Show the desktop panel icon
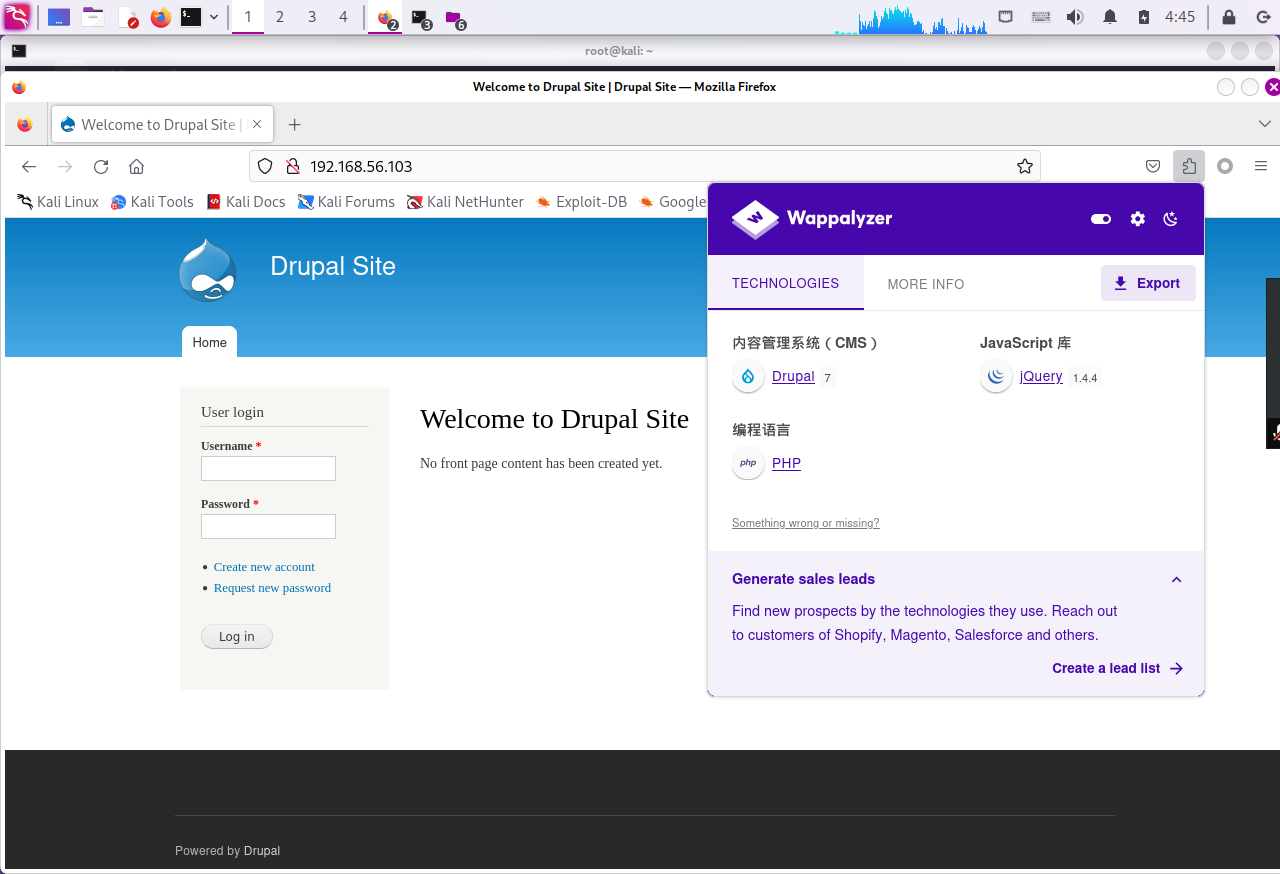Screen dimensions: 1280x874 coord(59,17)
